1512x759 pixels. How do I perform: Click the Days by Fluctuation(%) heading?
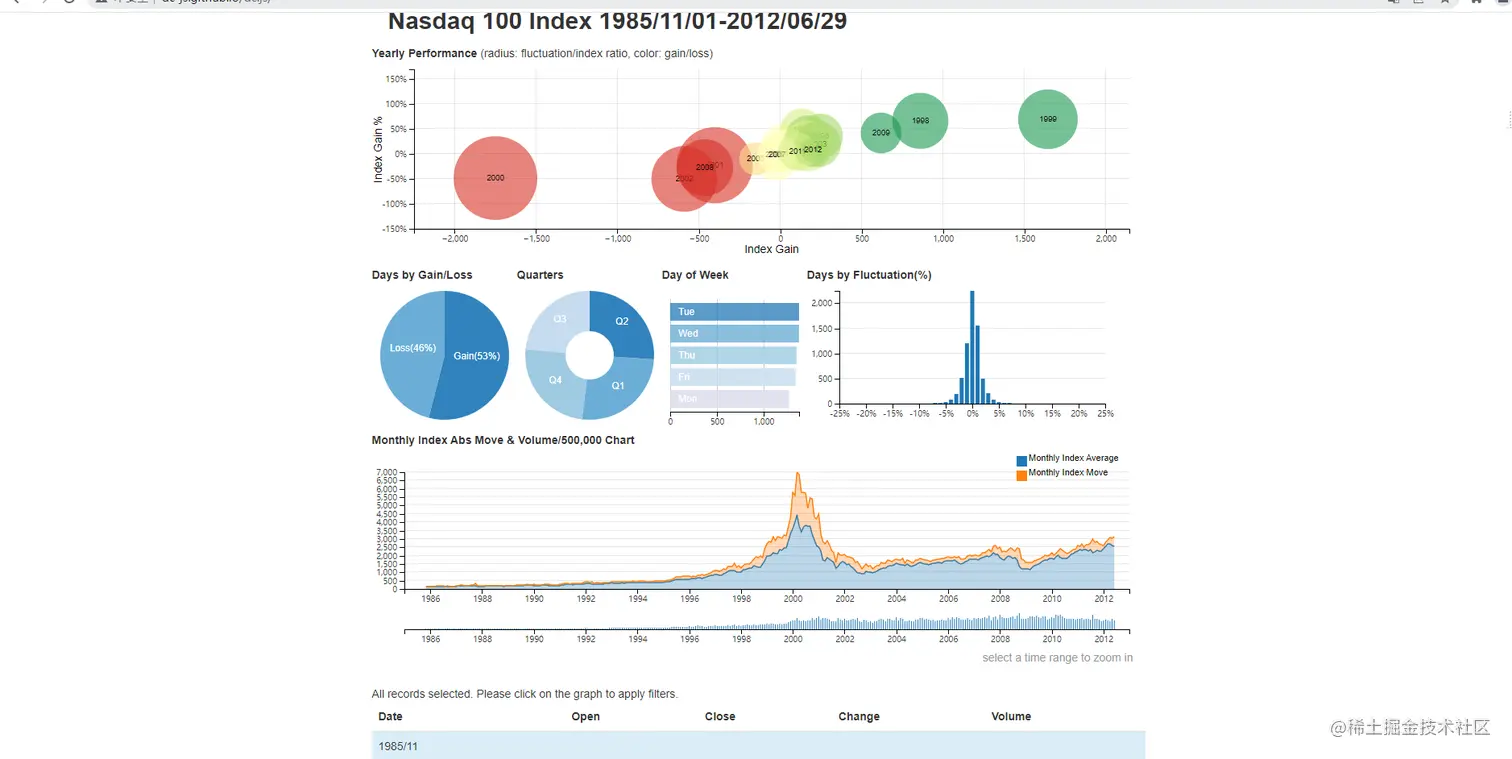click(x=869, y=275)
